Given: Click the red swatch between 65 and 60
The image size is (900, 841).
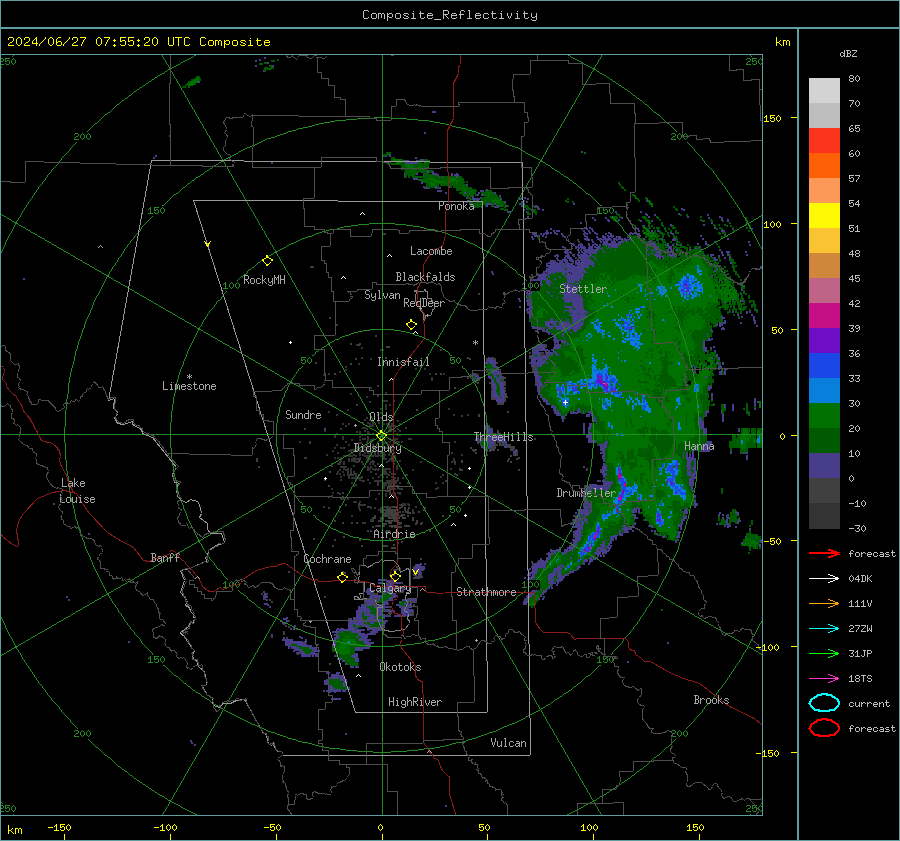Looking at the screenshot, I should 824,141.
